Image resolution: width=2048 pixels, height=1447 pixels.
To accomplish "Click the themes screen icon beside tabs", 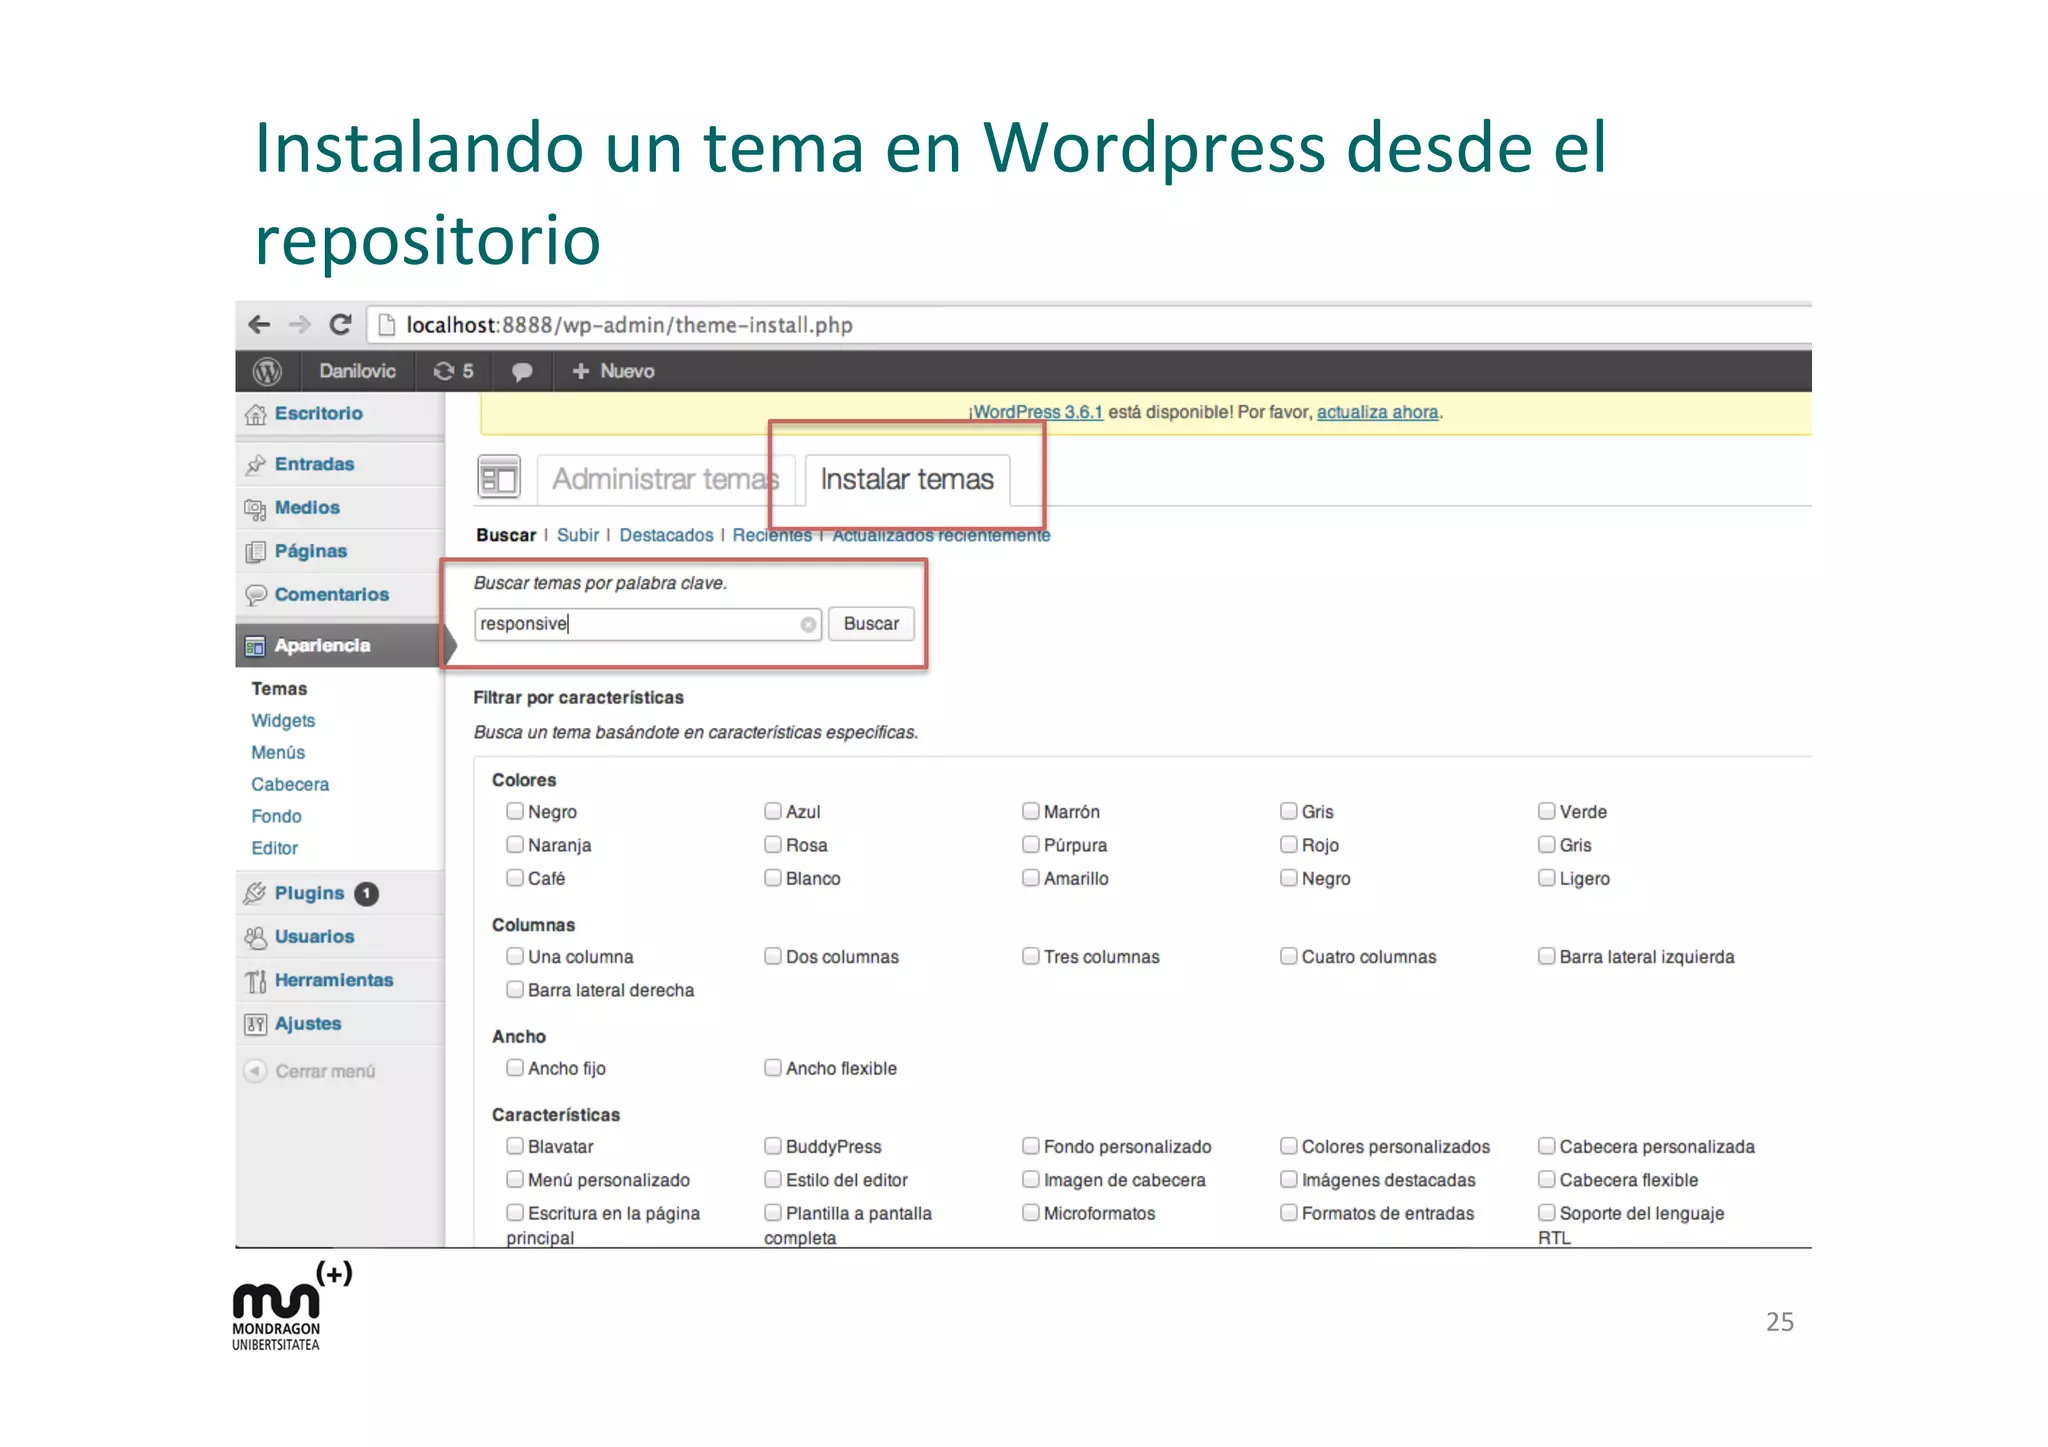I will pos(499,477).
